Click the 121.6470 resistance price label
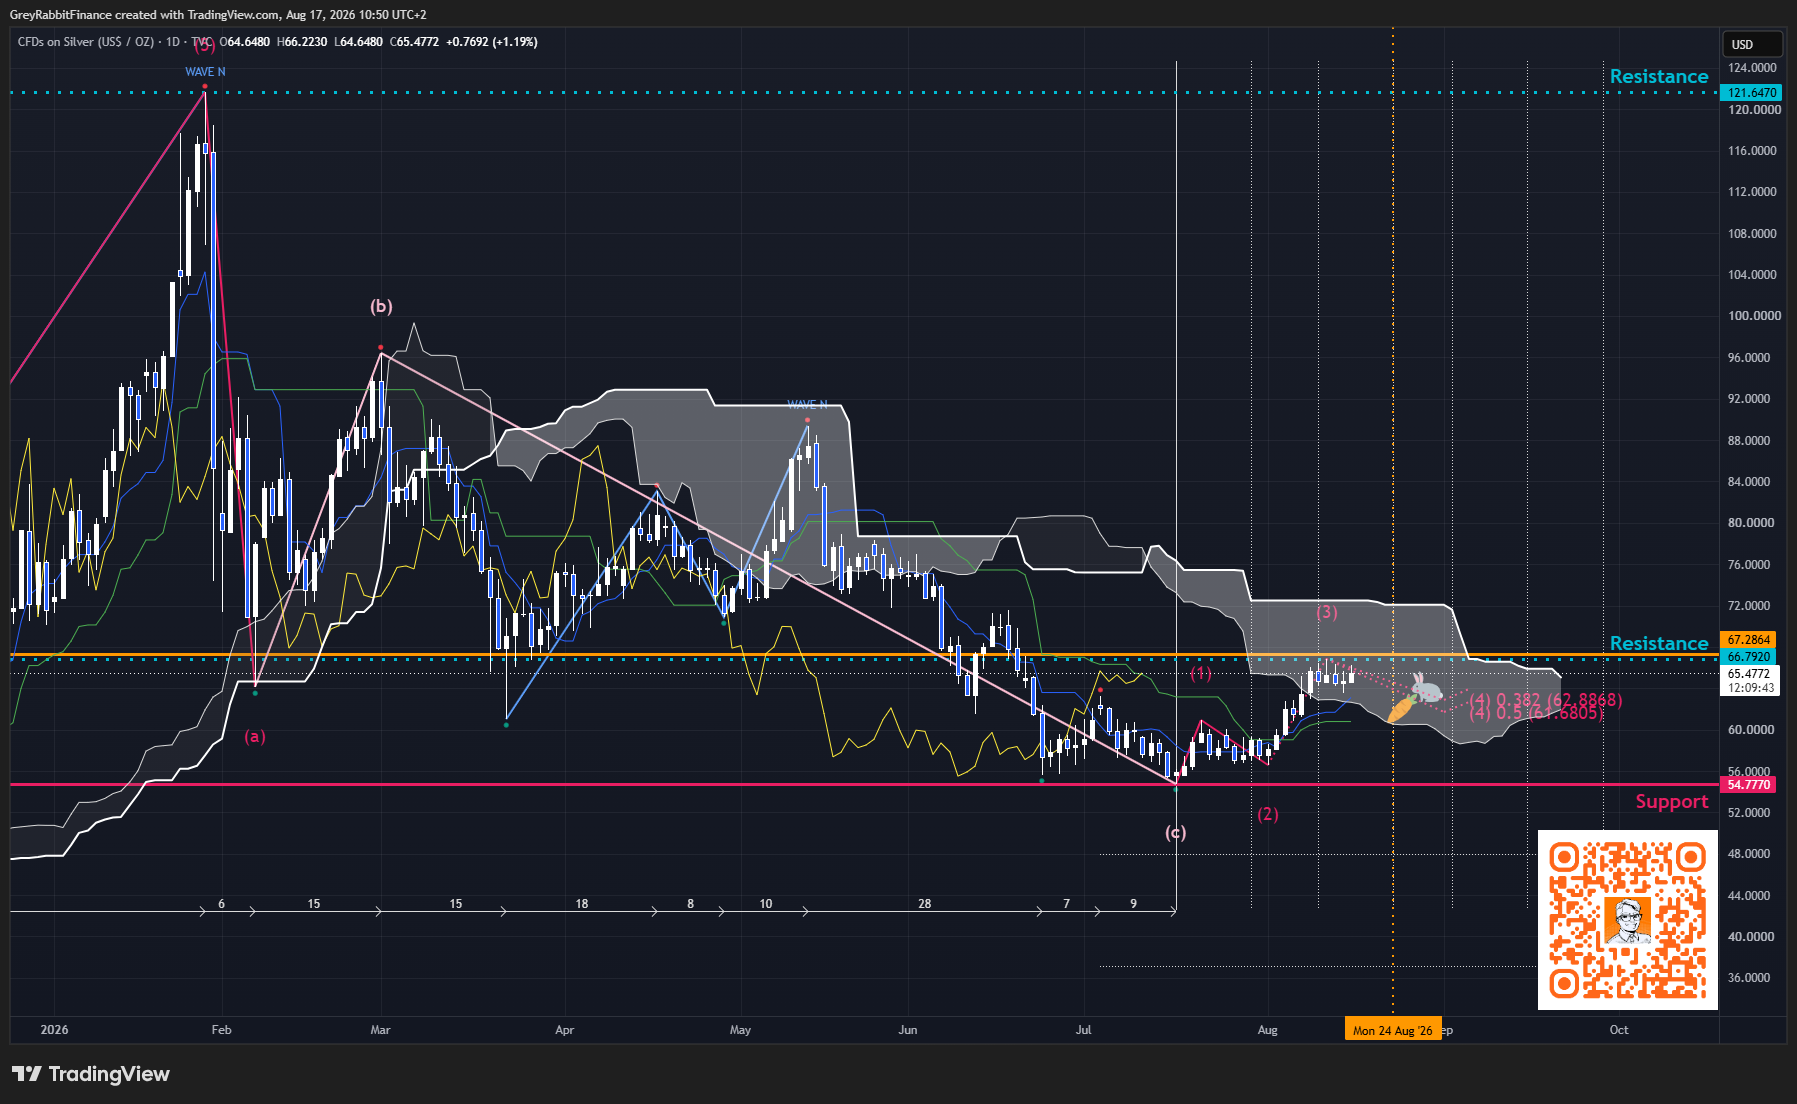This screenshot has width=1797, height=1104. click(1749, 93)
